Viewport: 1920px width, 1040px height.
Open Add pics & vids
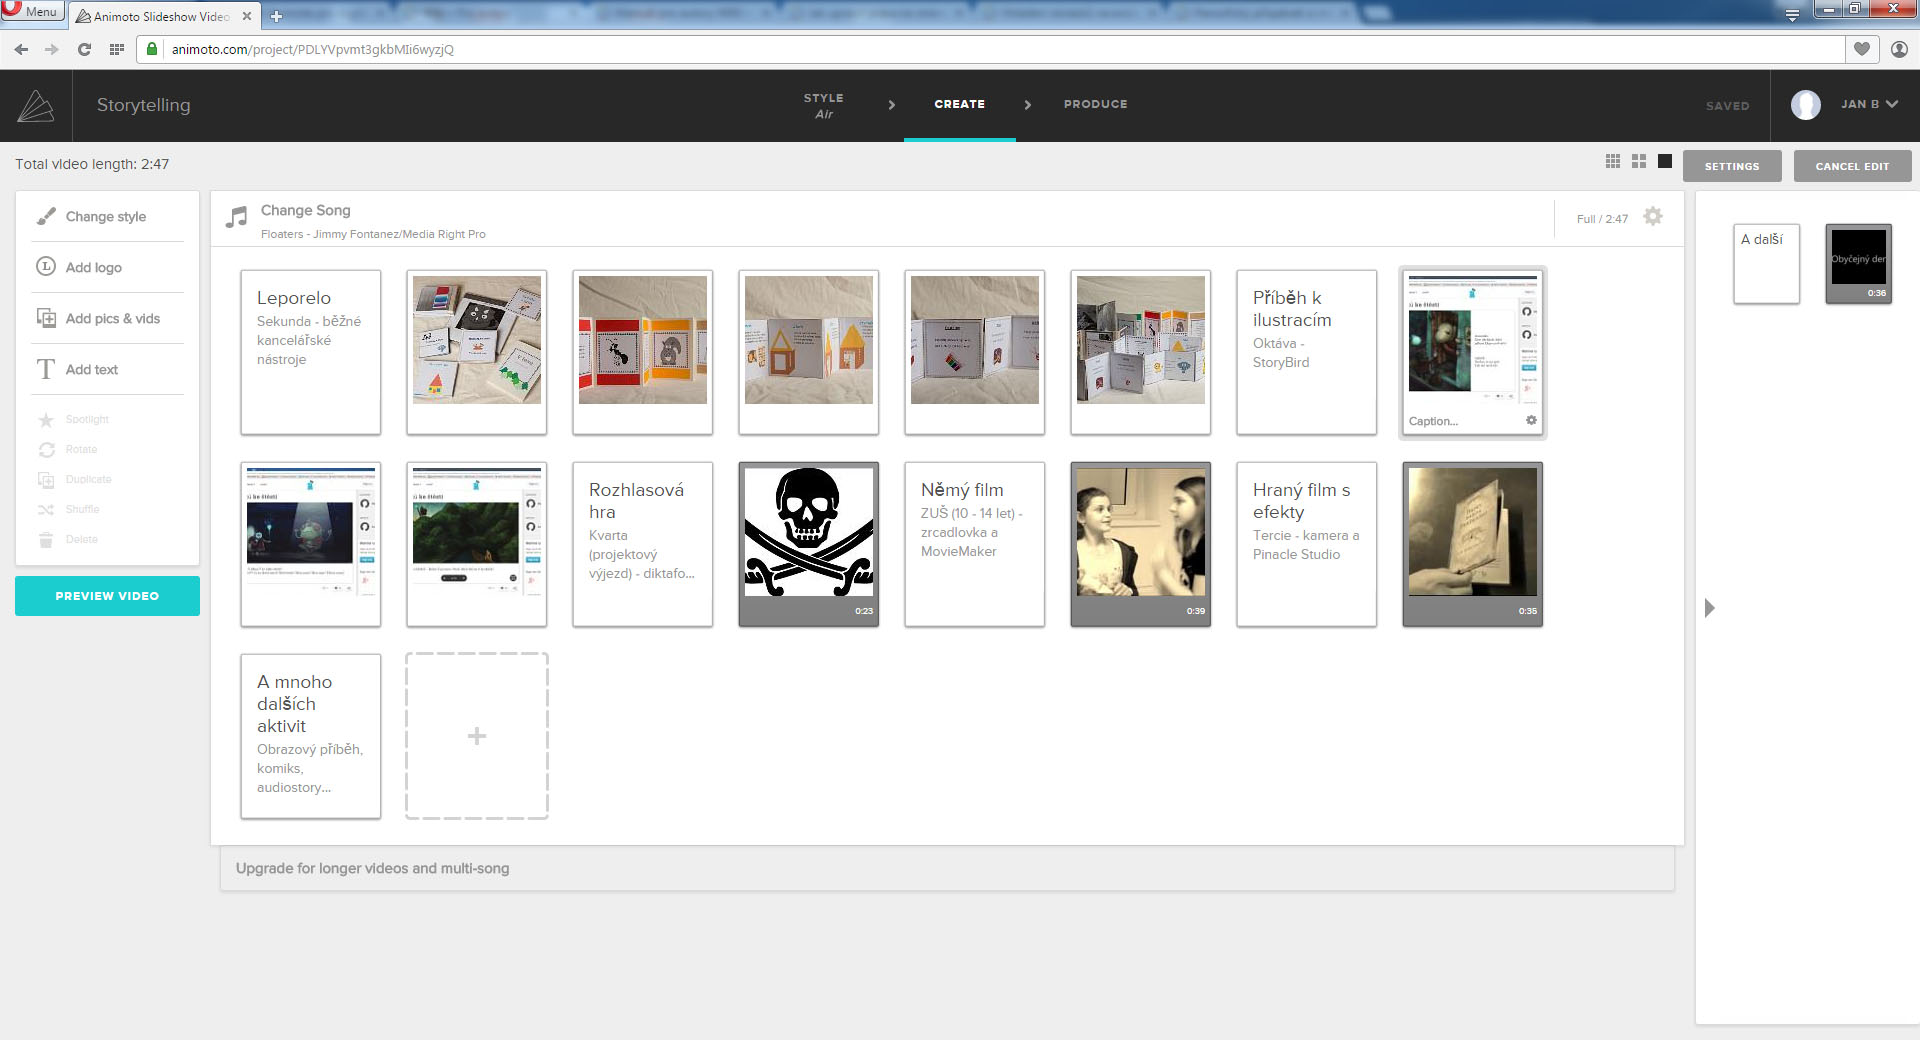(x=46, y=318)
